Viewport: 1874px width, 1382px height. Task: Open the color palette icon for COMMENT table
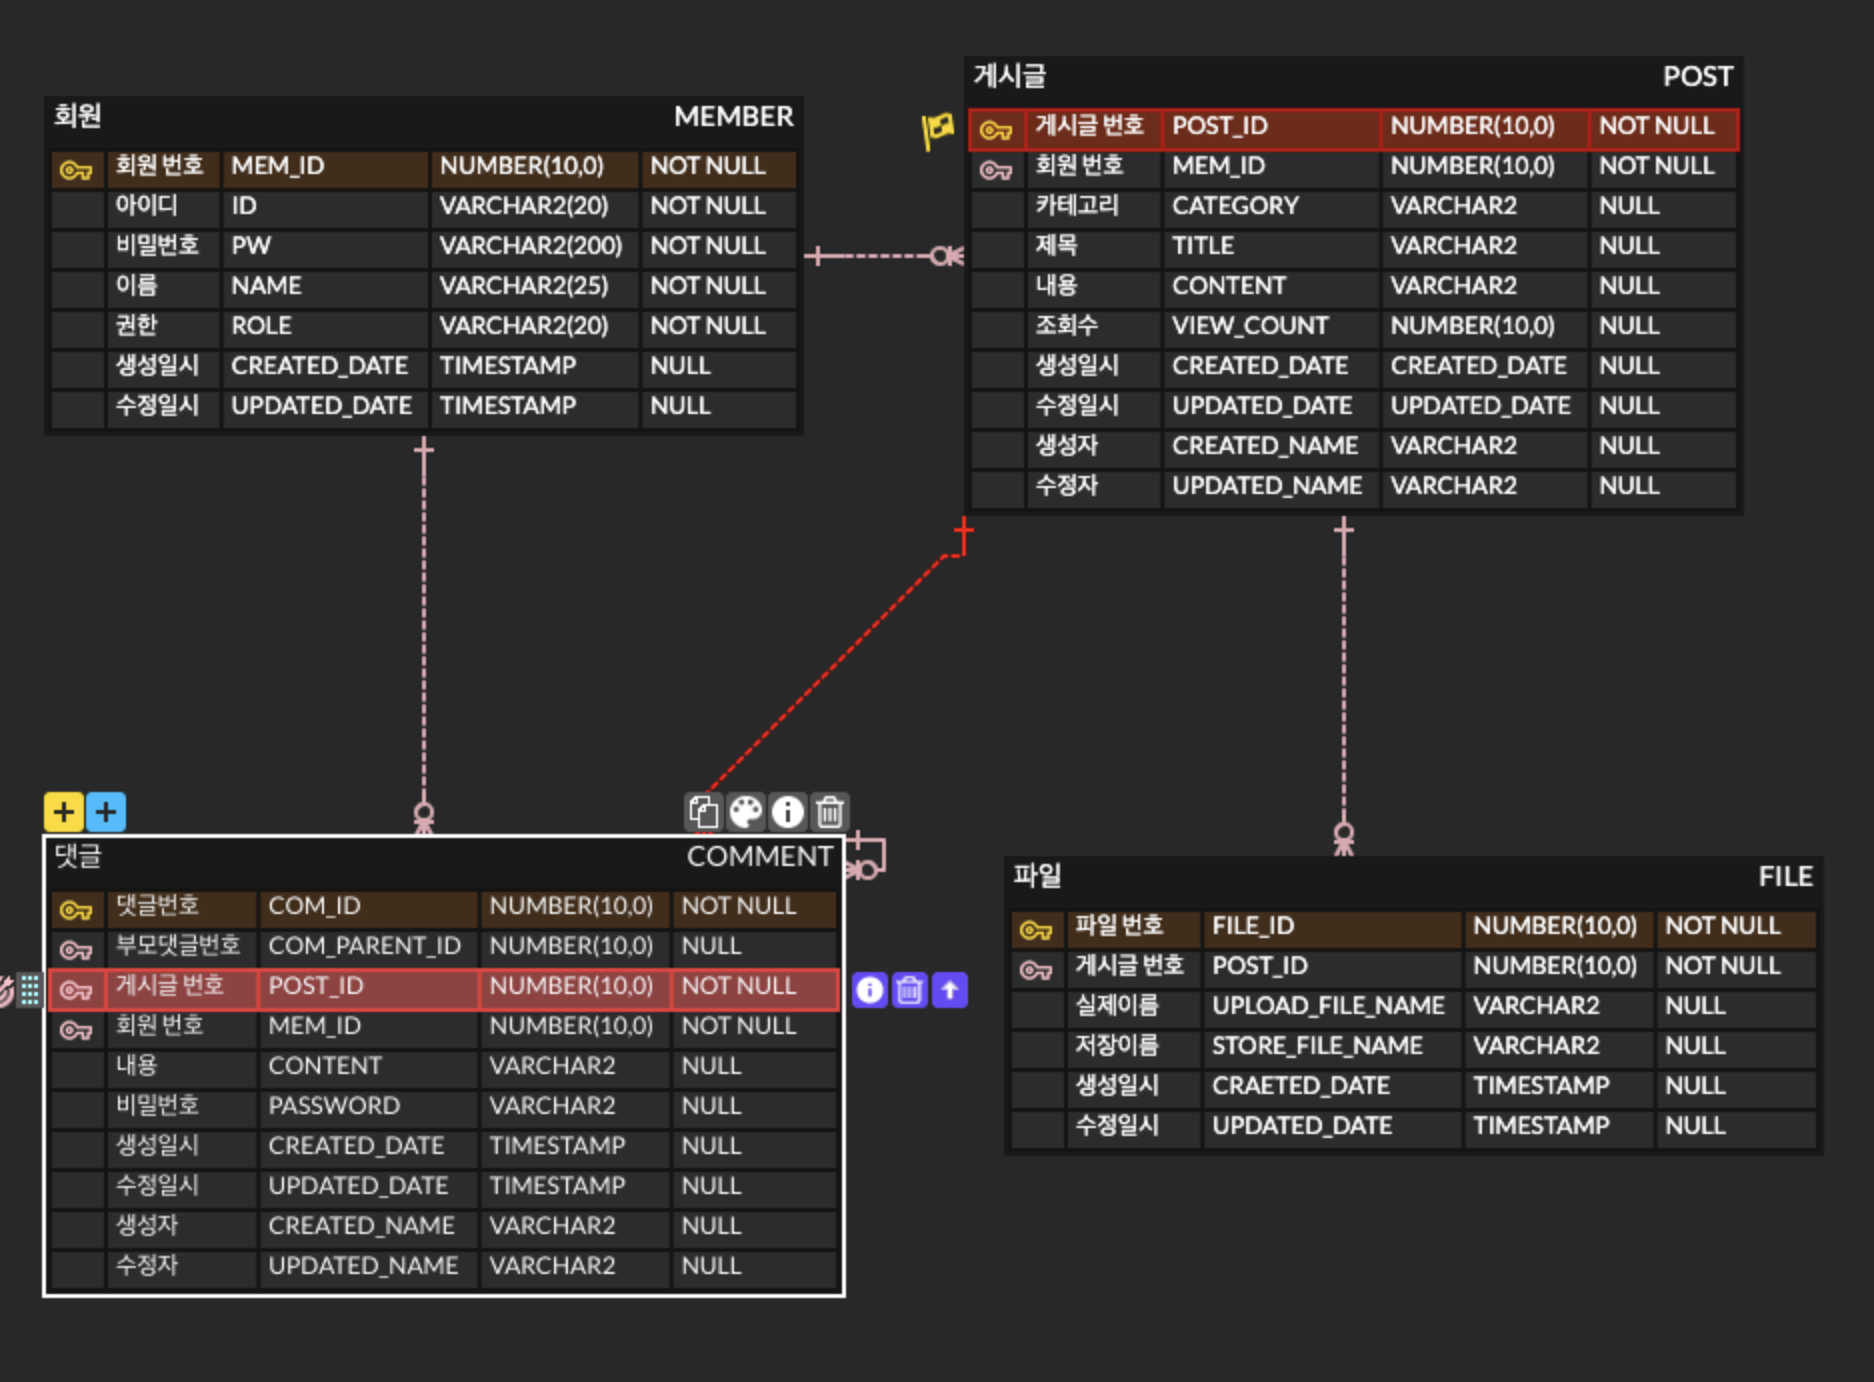pos(745,812)
